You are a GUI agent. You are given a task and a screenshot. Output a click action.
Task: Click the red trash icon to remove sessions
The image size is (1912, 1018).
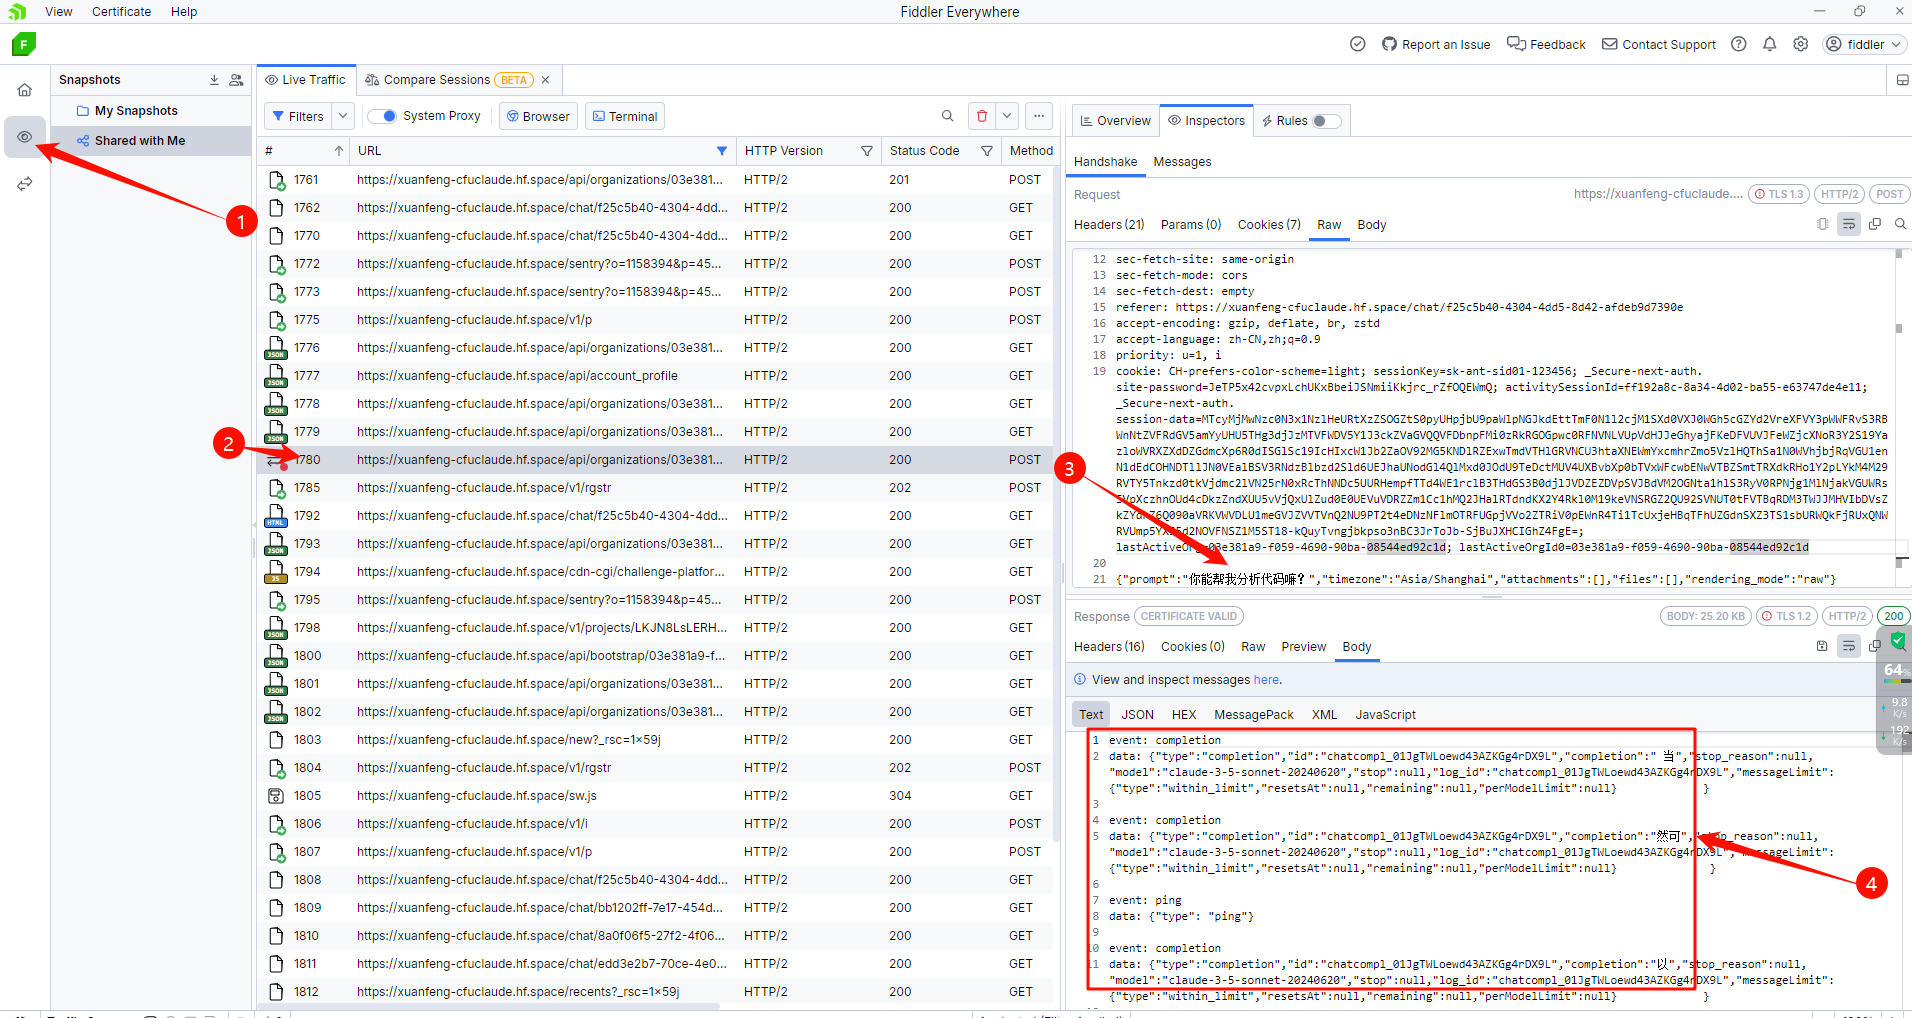pyautogui.click(x=982, y=116)
